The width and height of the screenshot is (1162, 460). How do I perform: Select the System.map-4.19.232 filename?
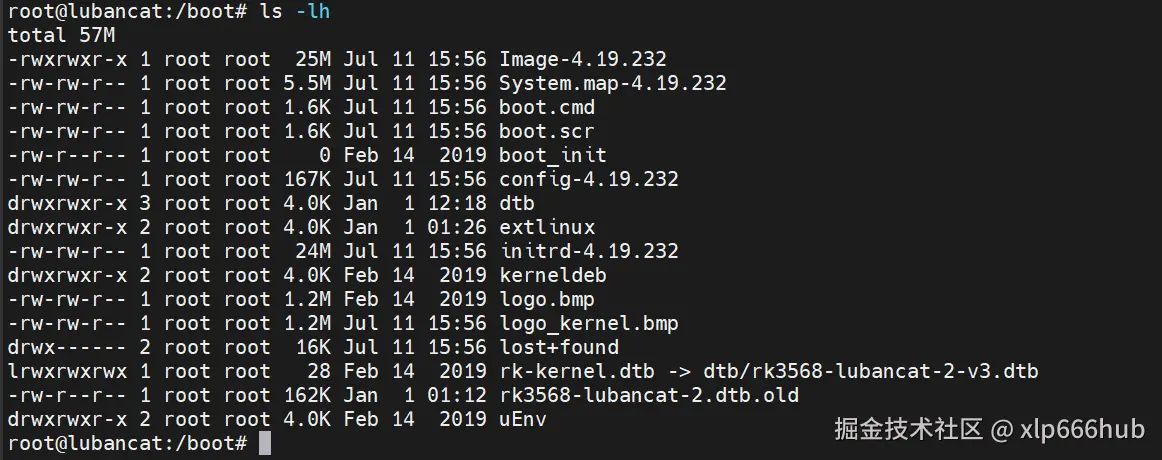click(x=612, y=83)
